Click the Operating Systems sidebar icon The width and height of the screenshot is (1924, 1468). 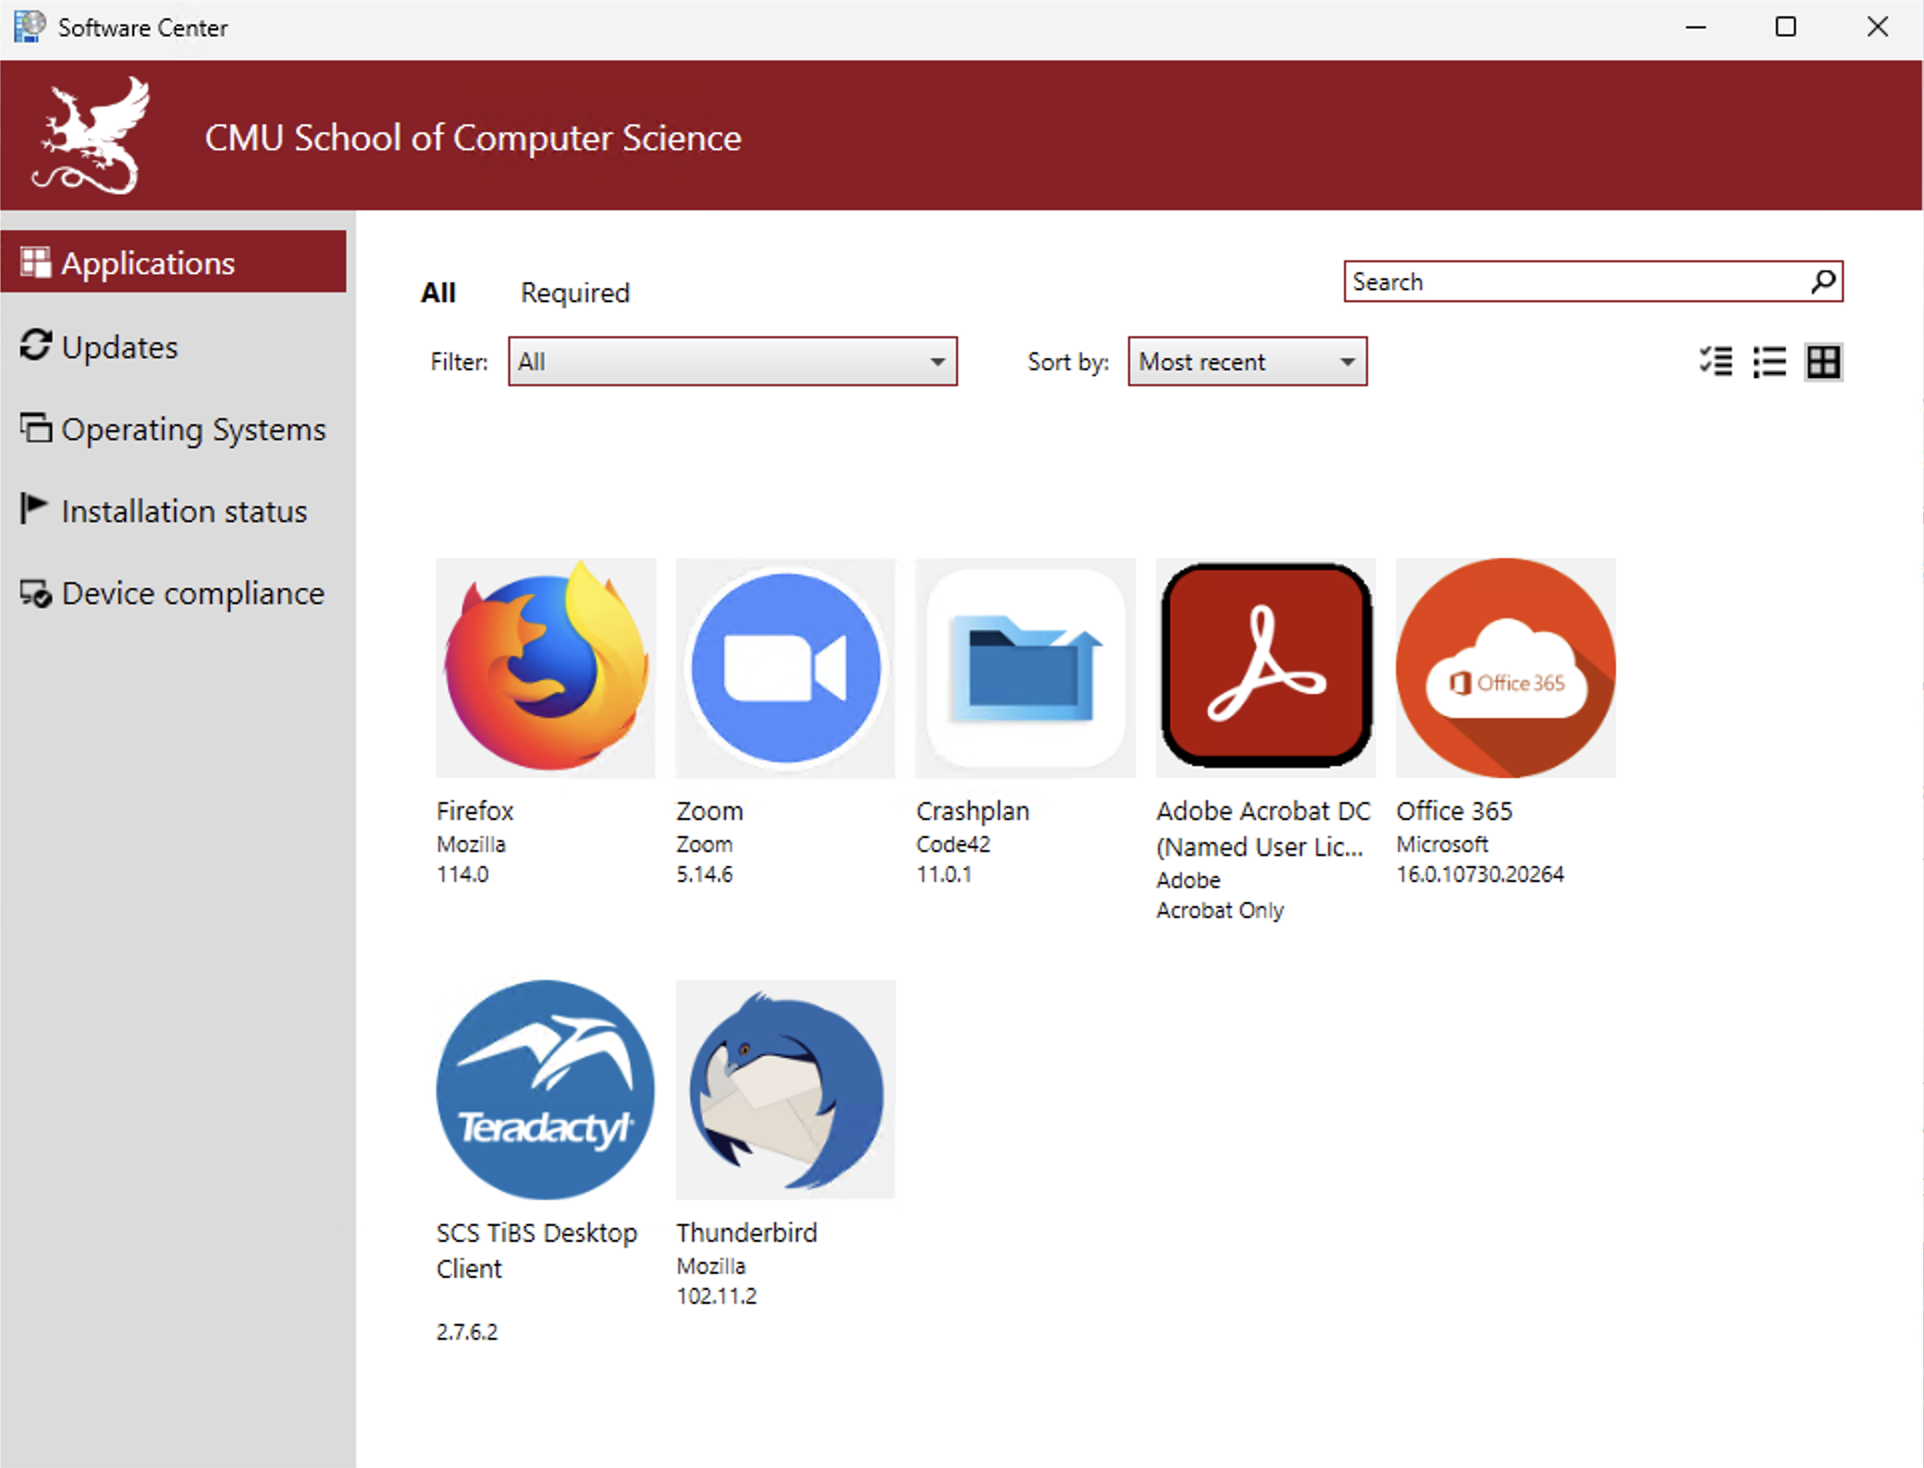click(x=36, y=428)
